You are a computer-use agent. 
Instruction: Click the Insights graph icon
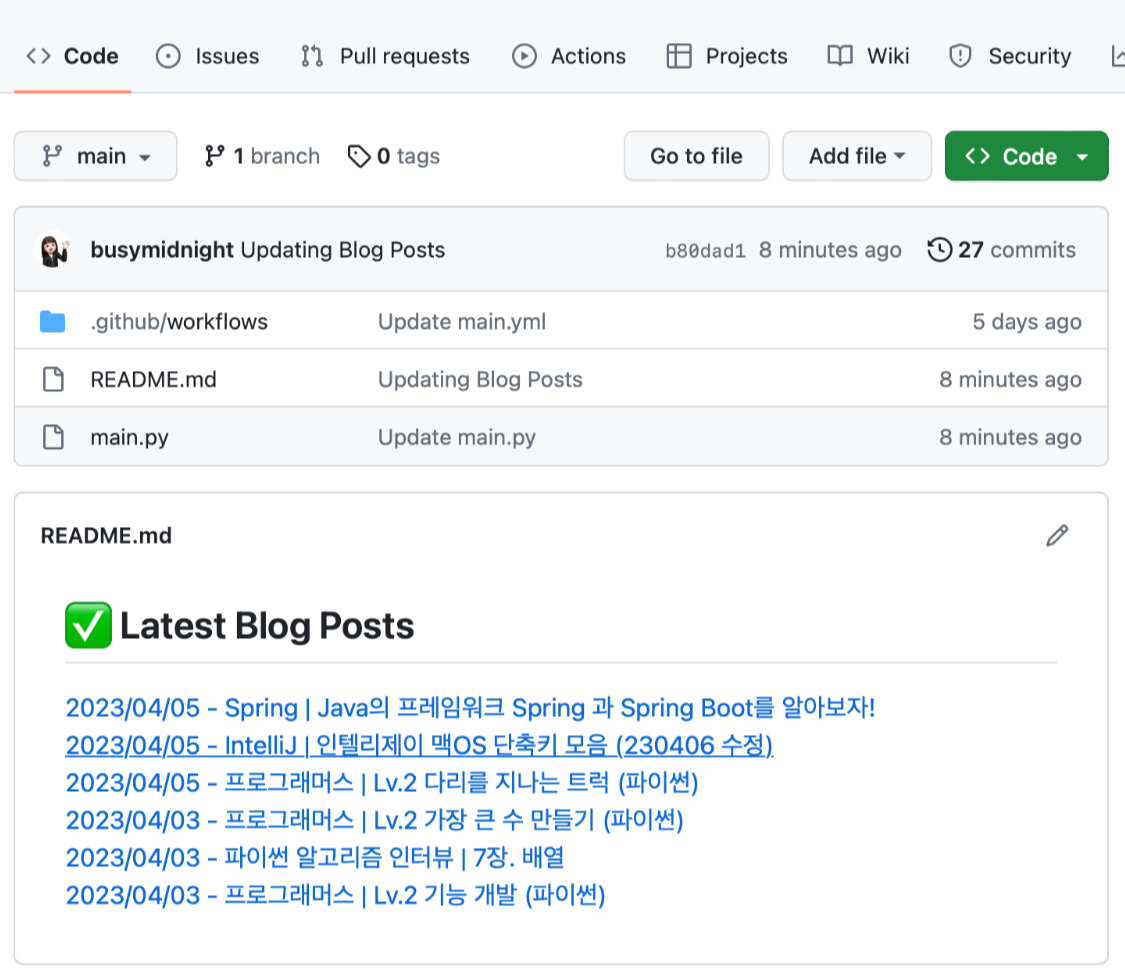pos(1118,56)
